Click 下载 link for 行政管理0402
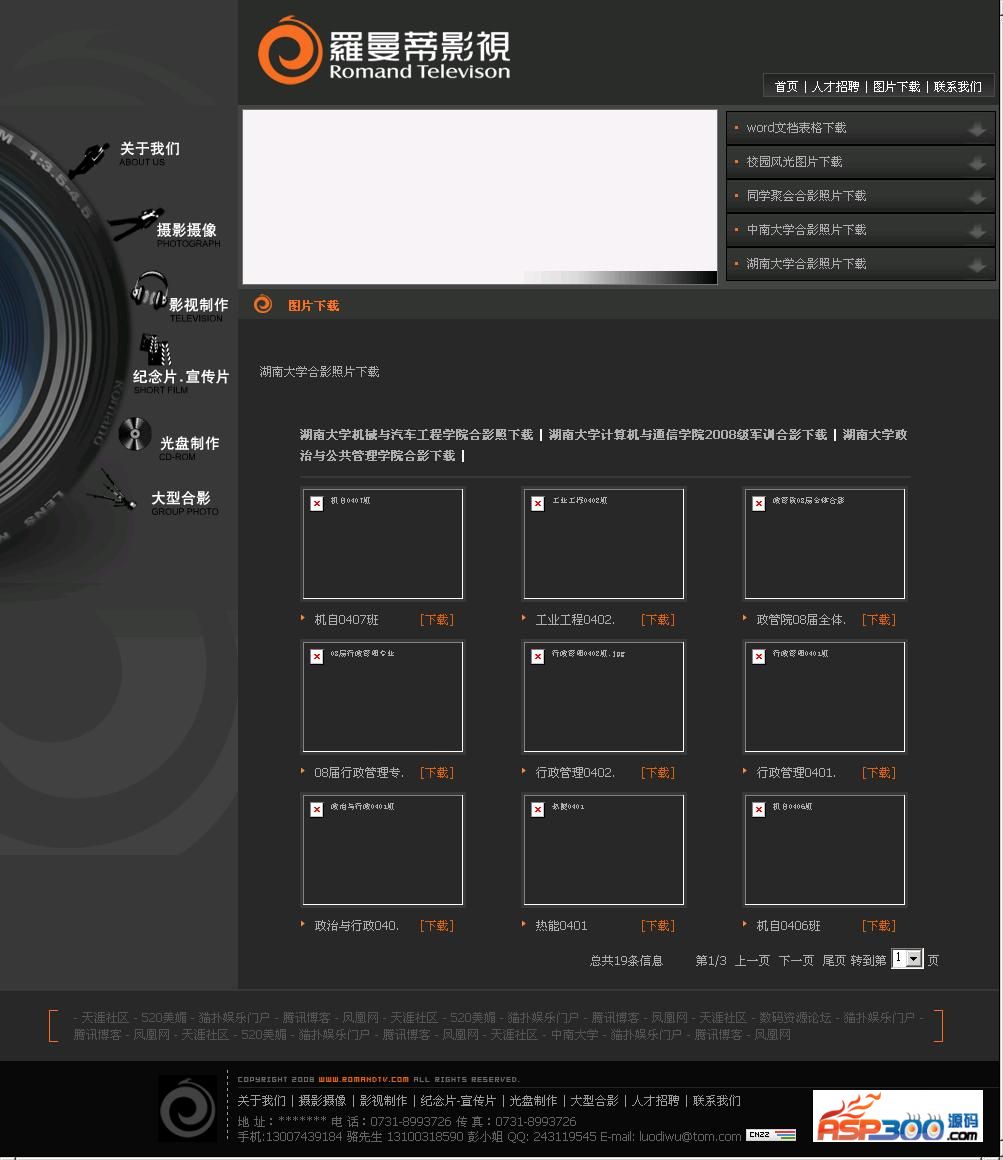Image resolution: width=1003 pixels, height=1160 pixels. click(658, 773)
